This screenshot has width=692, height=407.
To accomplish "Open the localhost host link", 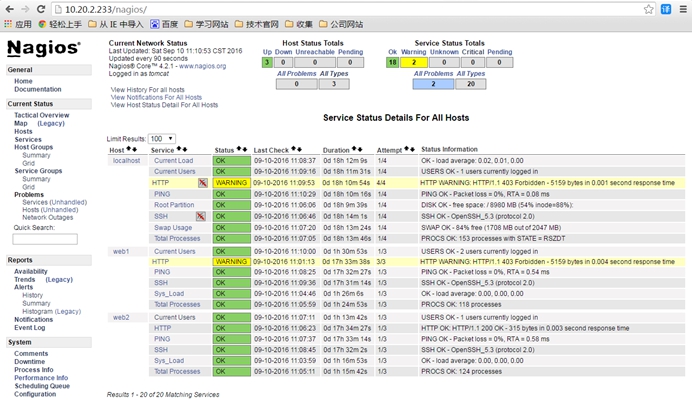I will click(126, 161).
